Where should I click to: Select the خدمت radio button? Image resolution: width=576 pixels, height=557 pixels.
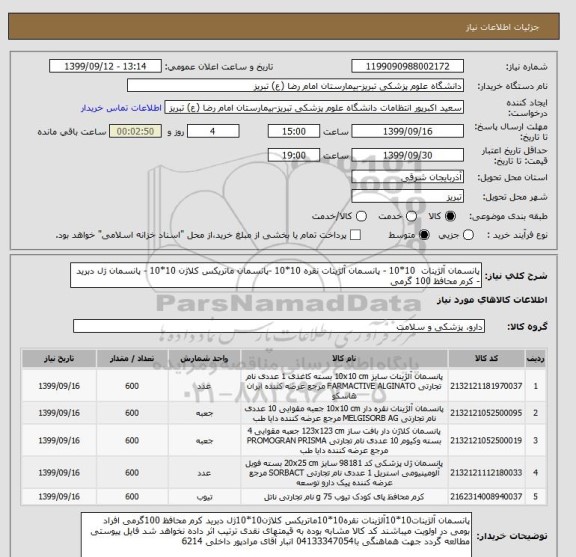pyautogui.click(x=411, y=216)
